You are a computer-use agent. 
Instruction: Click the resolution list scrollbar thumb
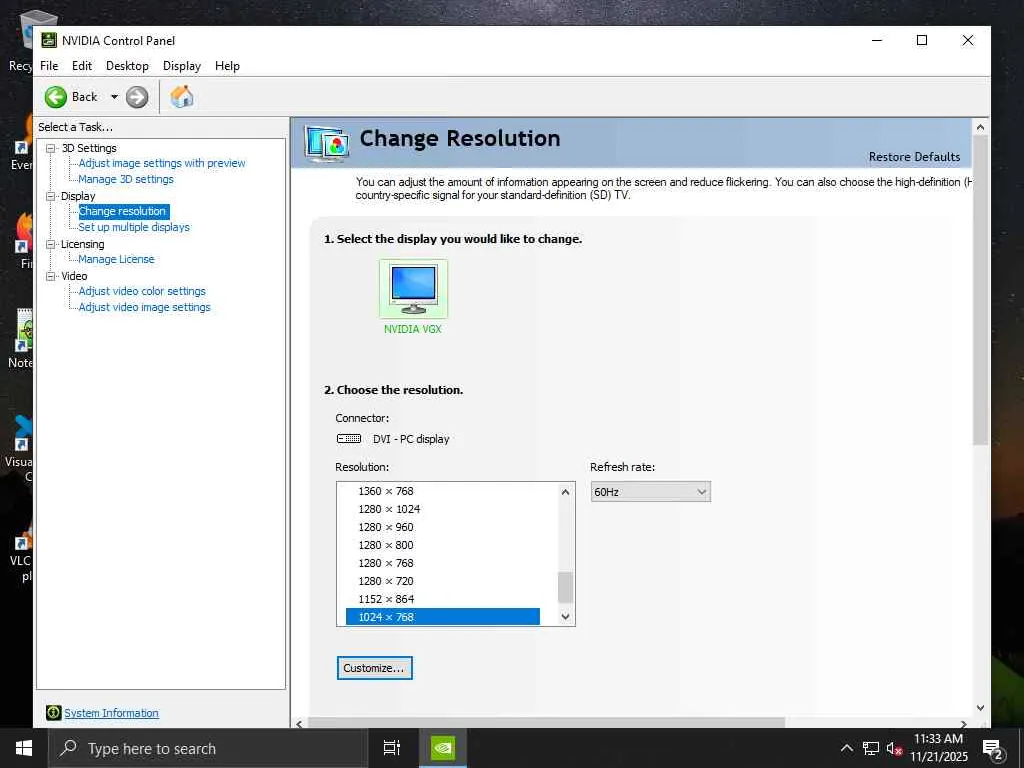(566, 587)
